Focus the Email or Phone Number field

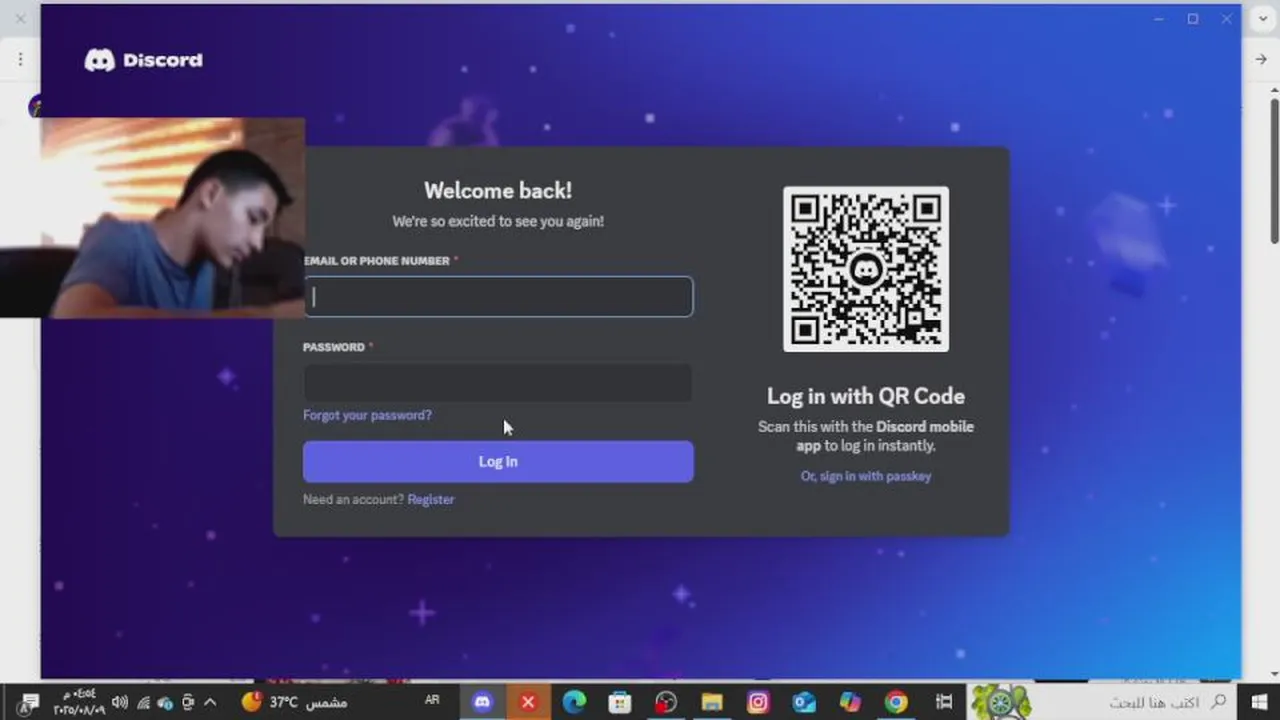tap(498, 297)
